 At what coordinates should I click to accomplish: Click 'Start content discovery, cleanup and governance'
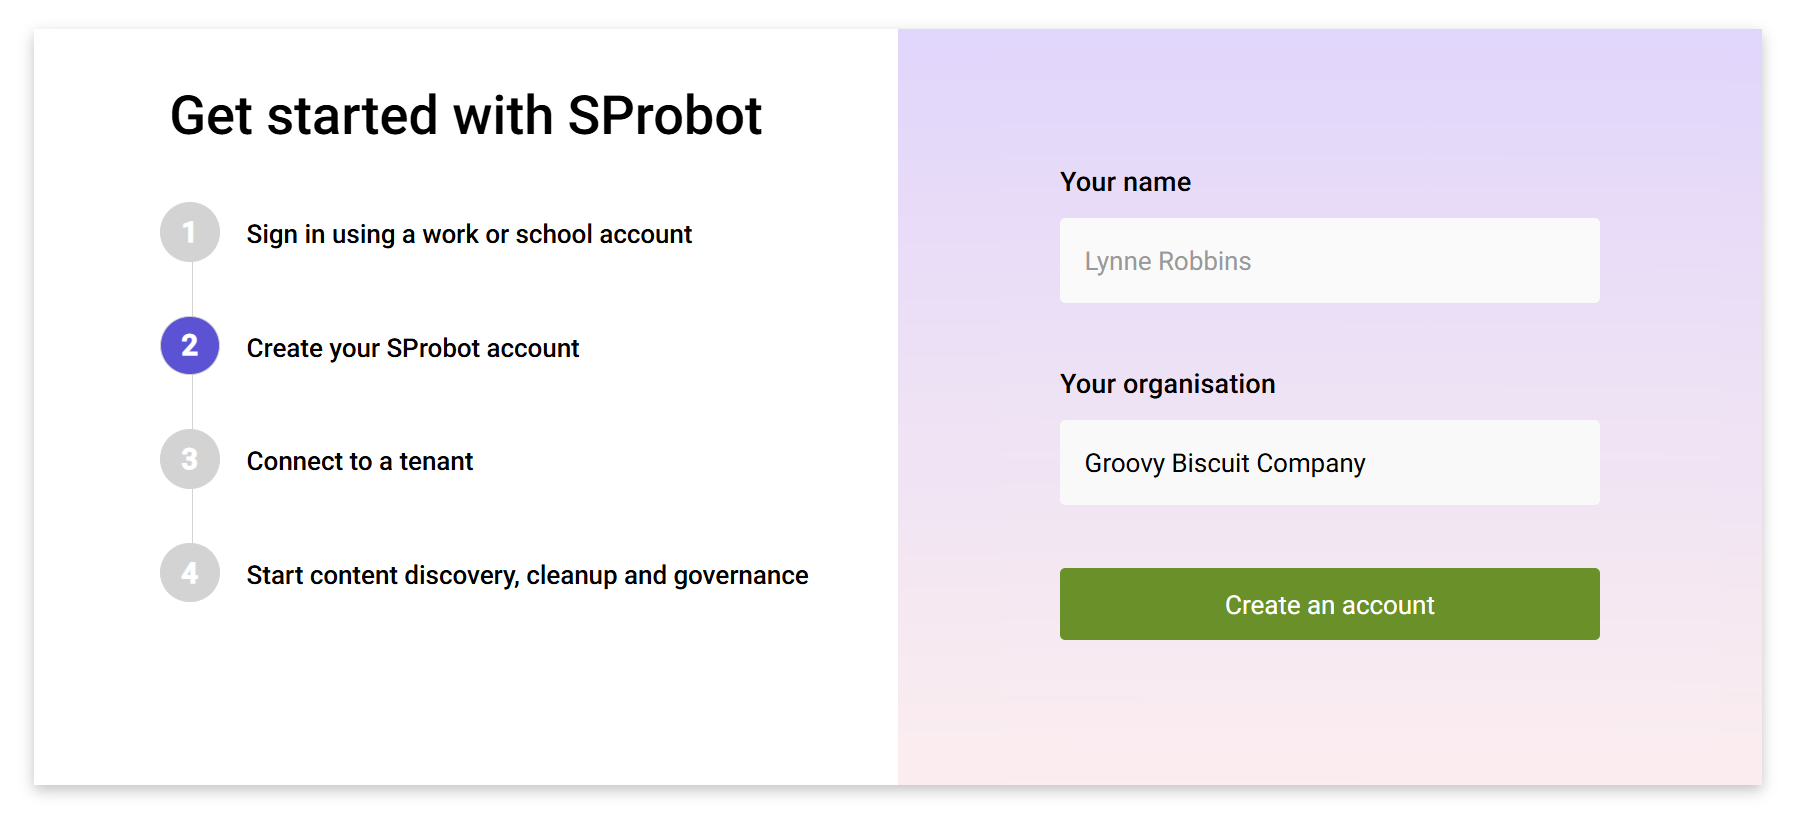[527, 575]
